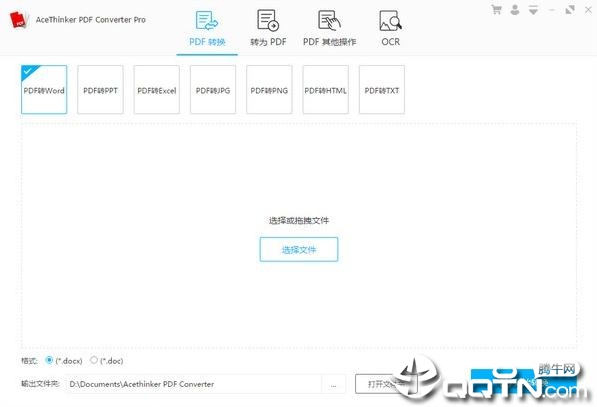Viewport: 597px width, 407px height.
Task: Click the output folder path field
Action: tap(194, 384)
